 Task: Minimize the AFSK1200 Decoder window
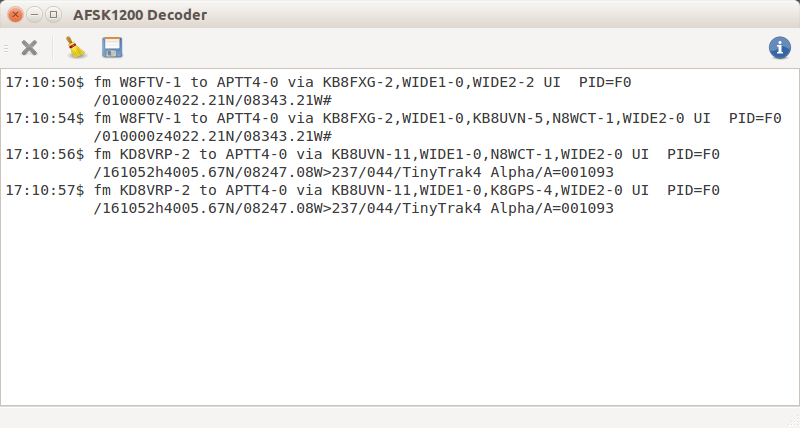[34, 14]
